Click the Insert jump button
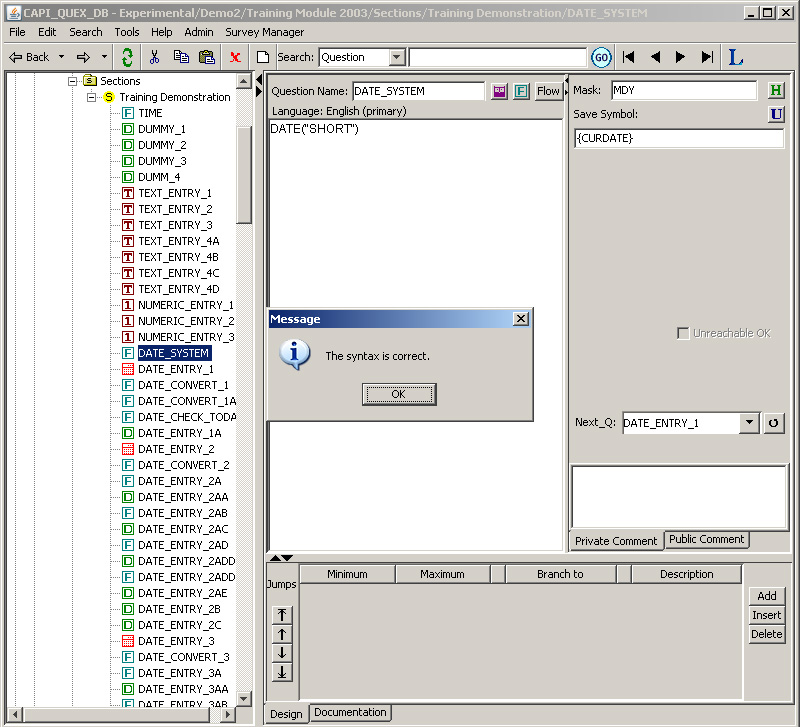 [x=766, y=615]
